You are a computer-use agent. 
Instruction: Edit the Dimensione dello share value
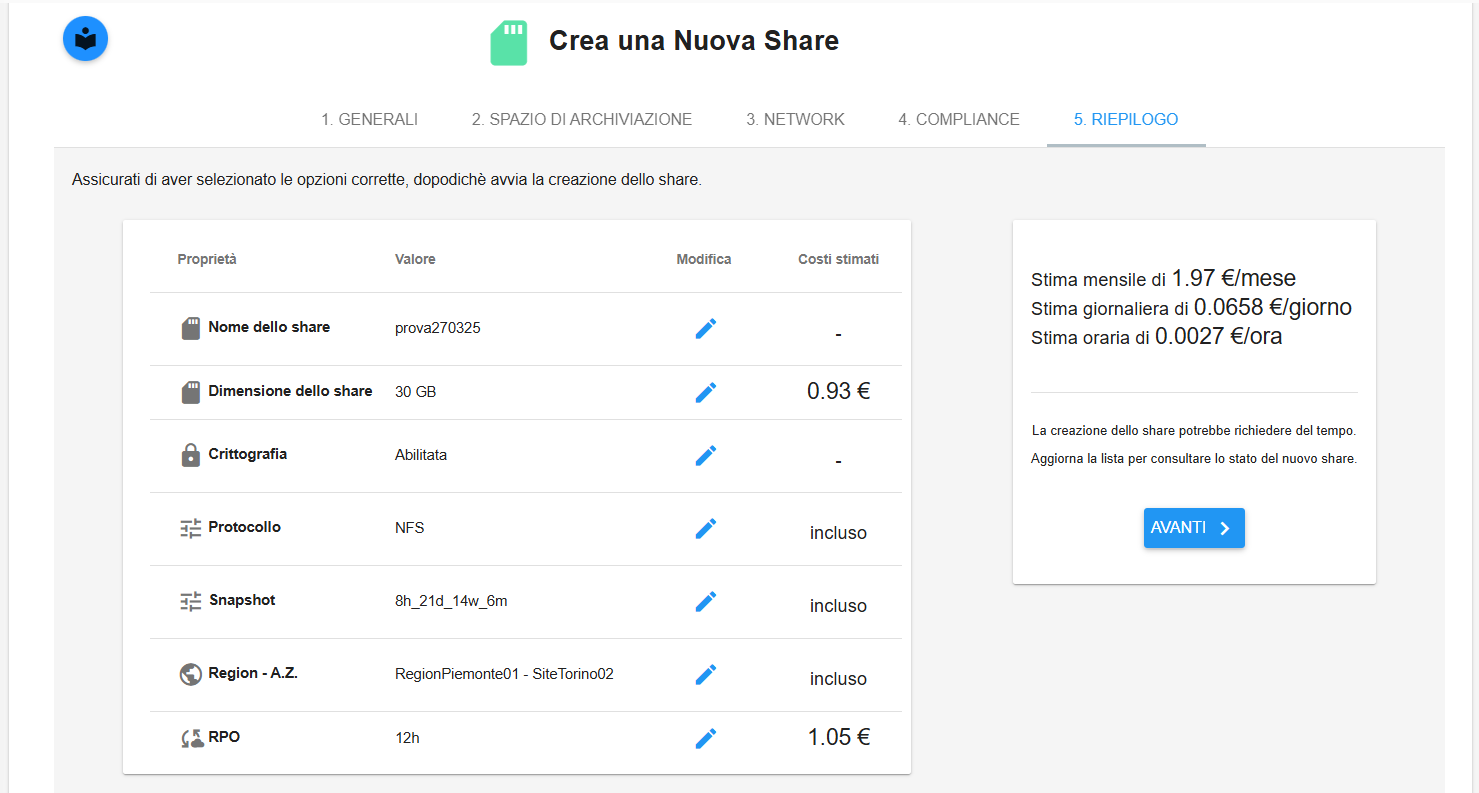point(706,392)
